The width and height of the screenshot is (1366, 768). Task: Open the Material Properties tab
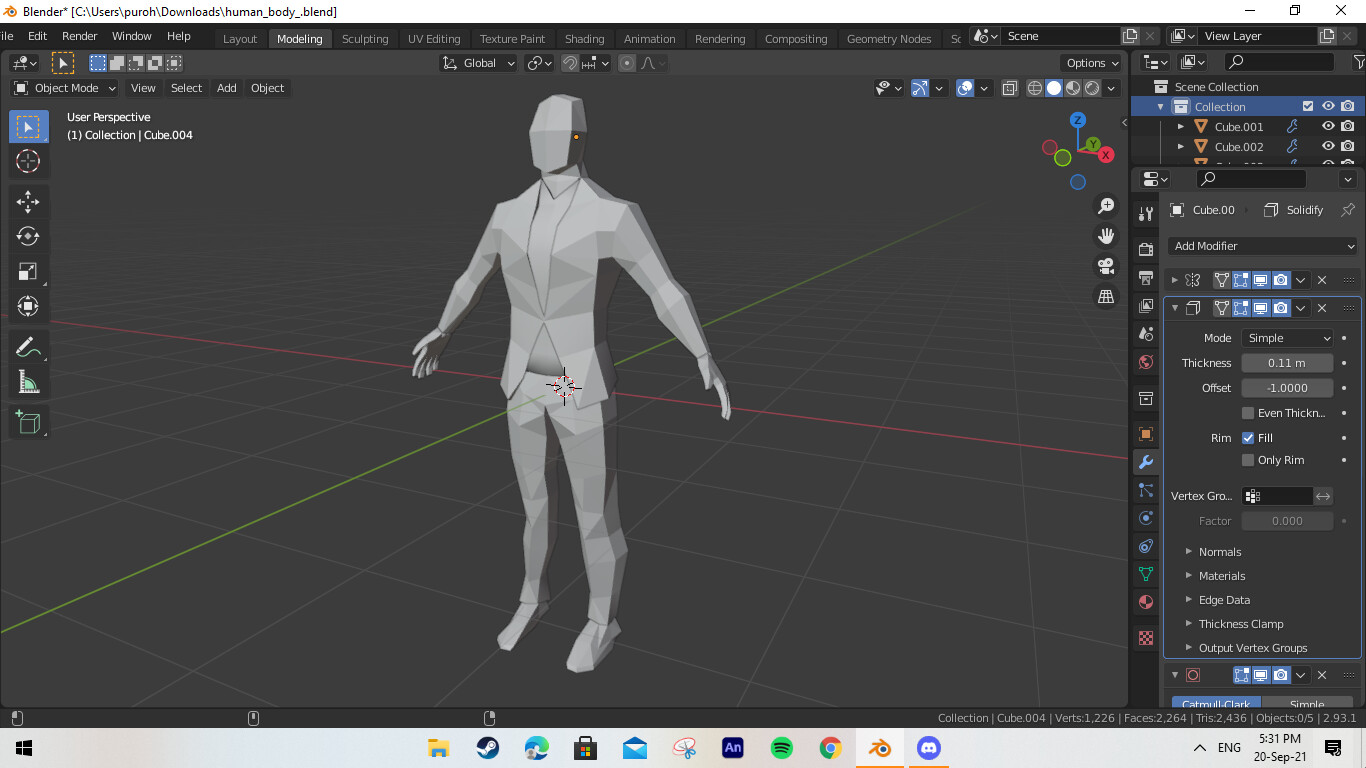coord(1145,601)
